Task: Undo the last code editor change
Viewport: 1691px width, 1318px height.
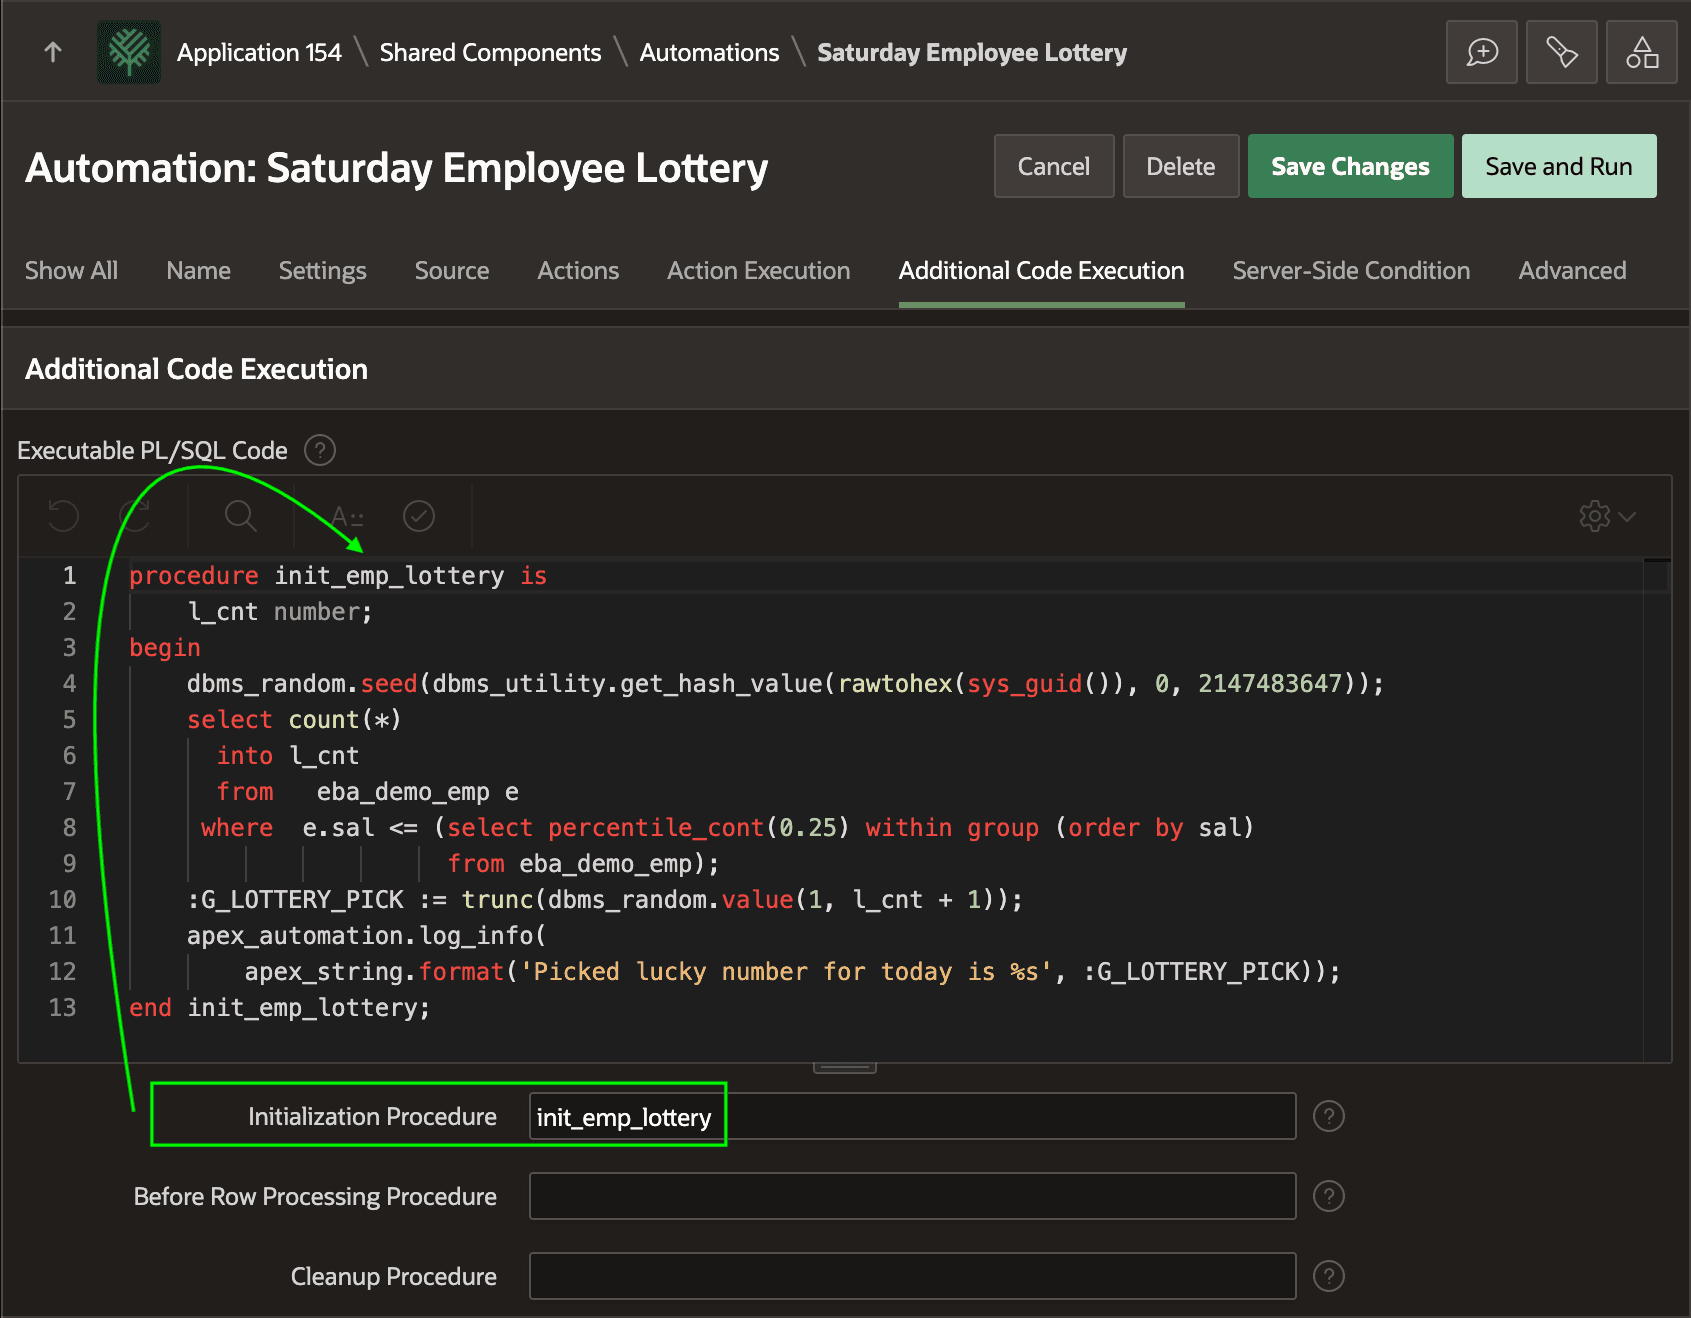Action: (63, 516)
